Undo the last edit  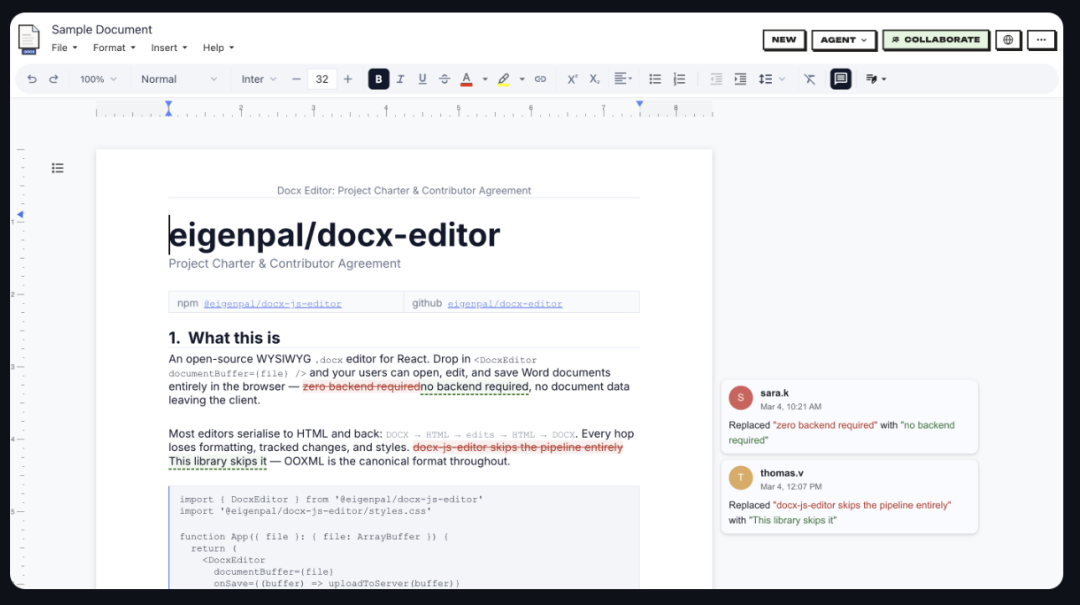tap(32, 79)
